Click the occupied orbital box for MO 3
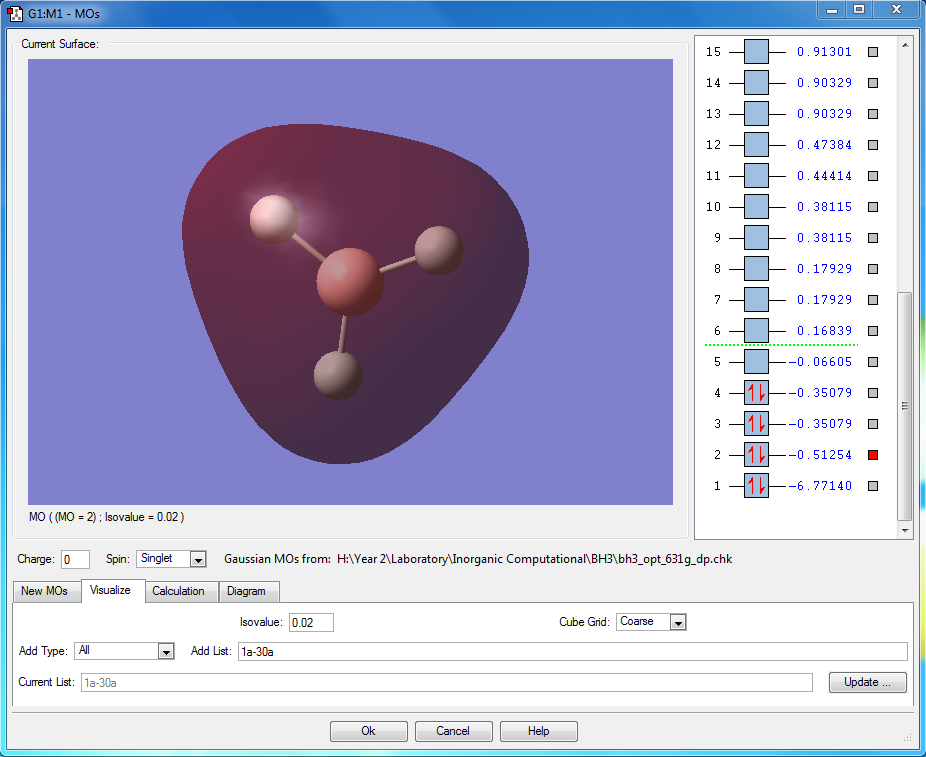926x757 pixels. point(756,424)
